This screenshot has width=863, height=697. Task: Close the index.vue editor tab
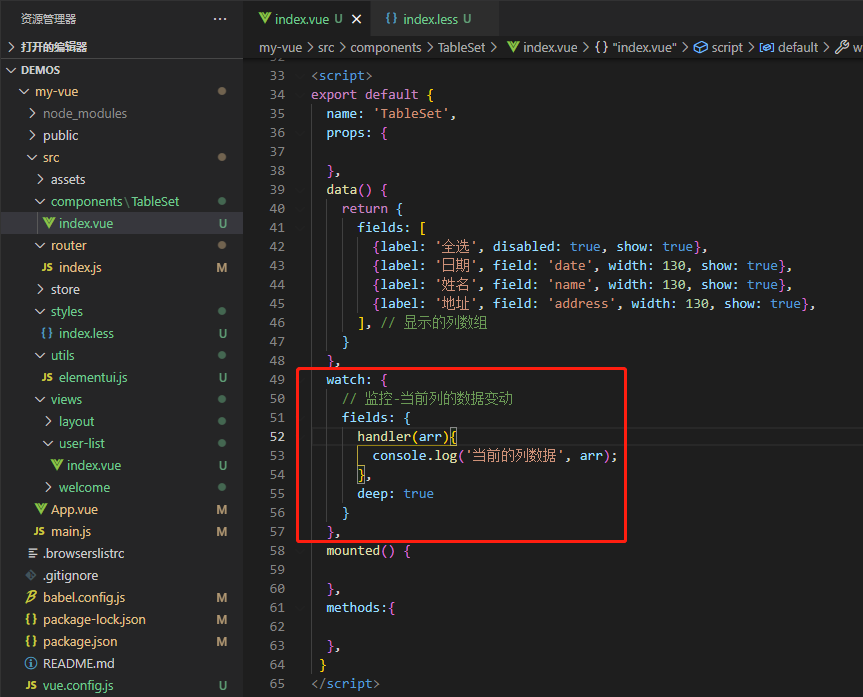pyautogui.click(x=357, y=19)
